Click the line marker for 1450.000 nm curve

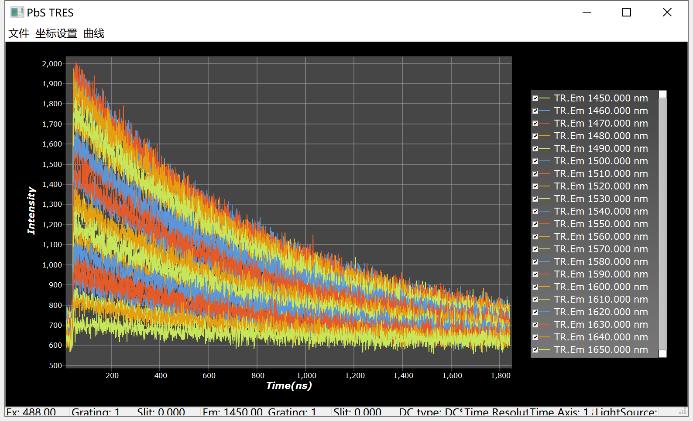coord(546,98)
